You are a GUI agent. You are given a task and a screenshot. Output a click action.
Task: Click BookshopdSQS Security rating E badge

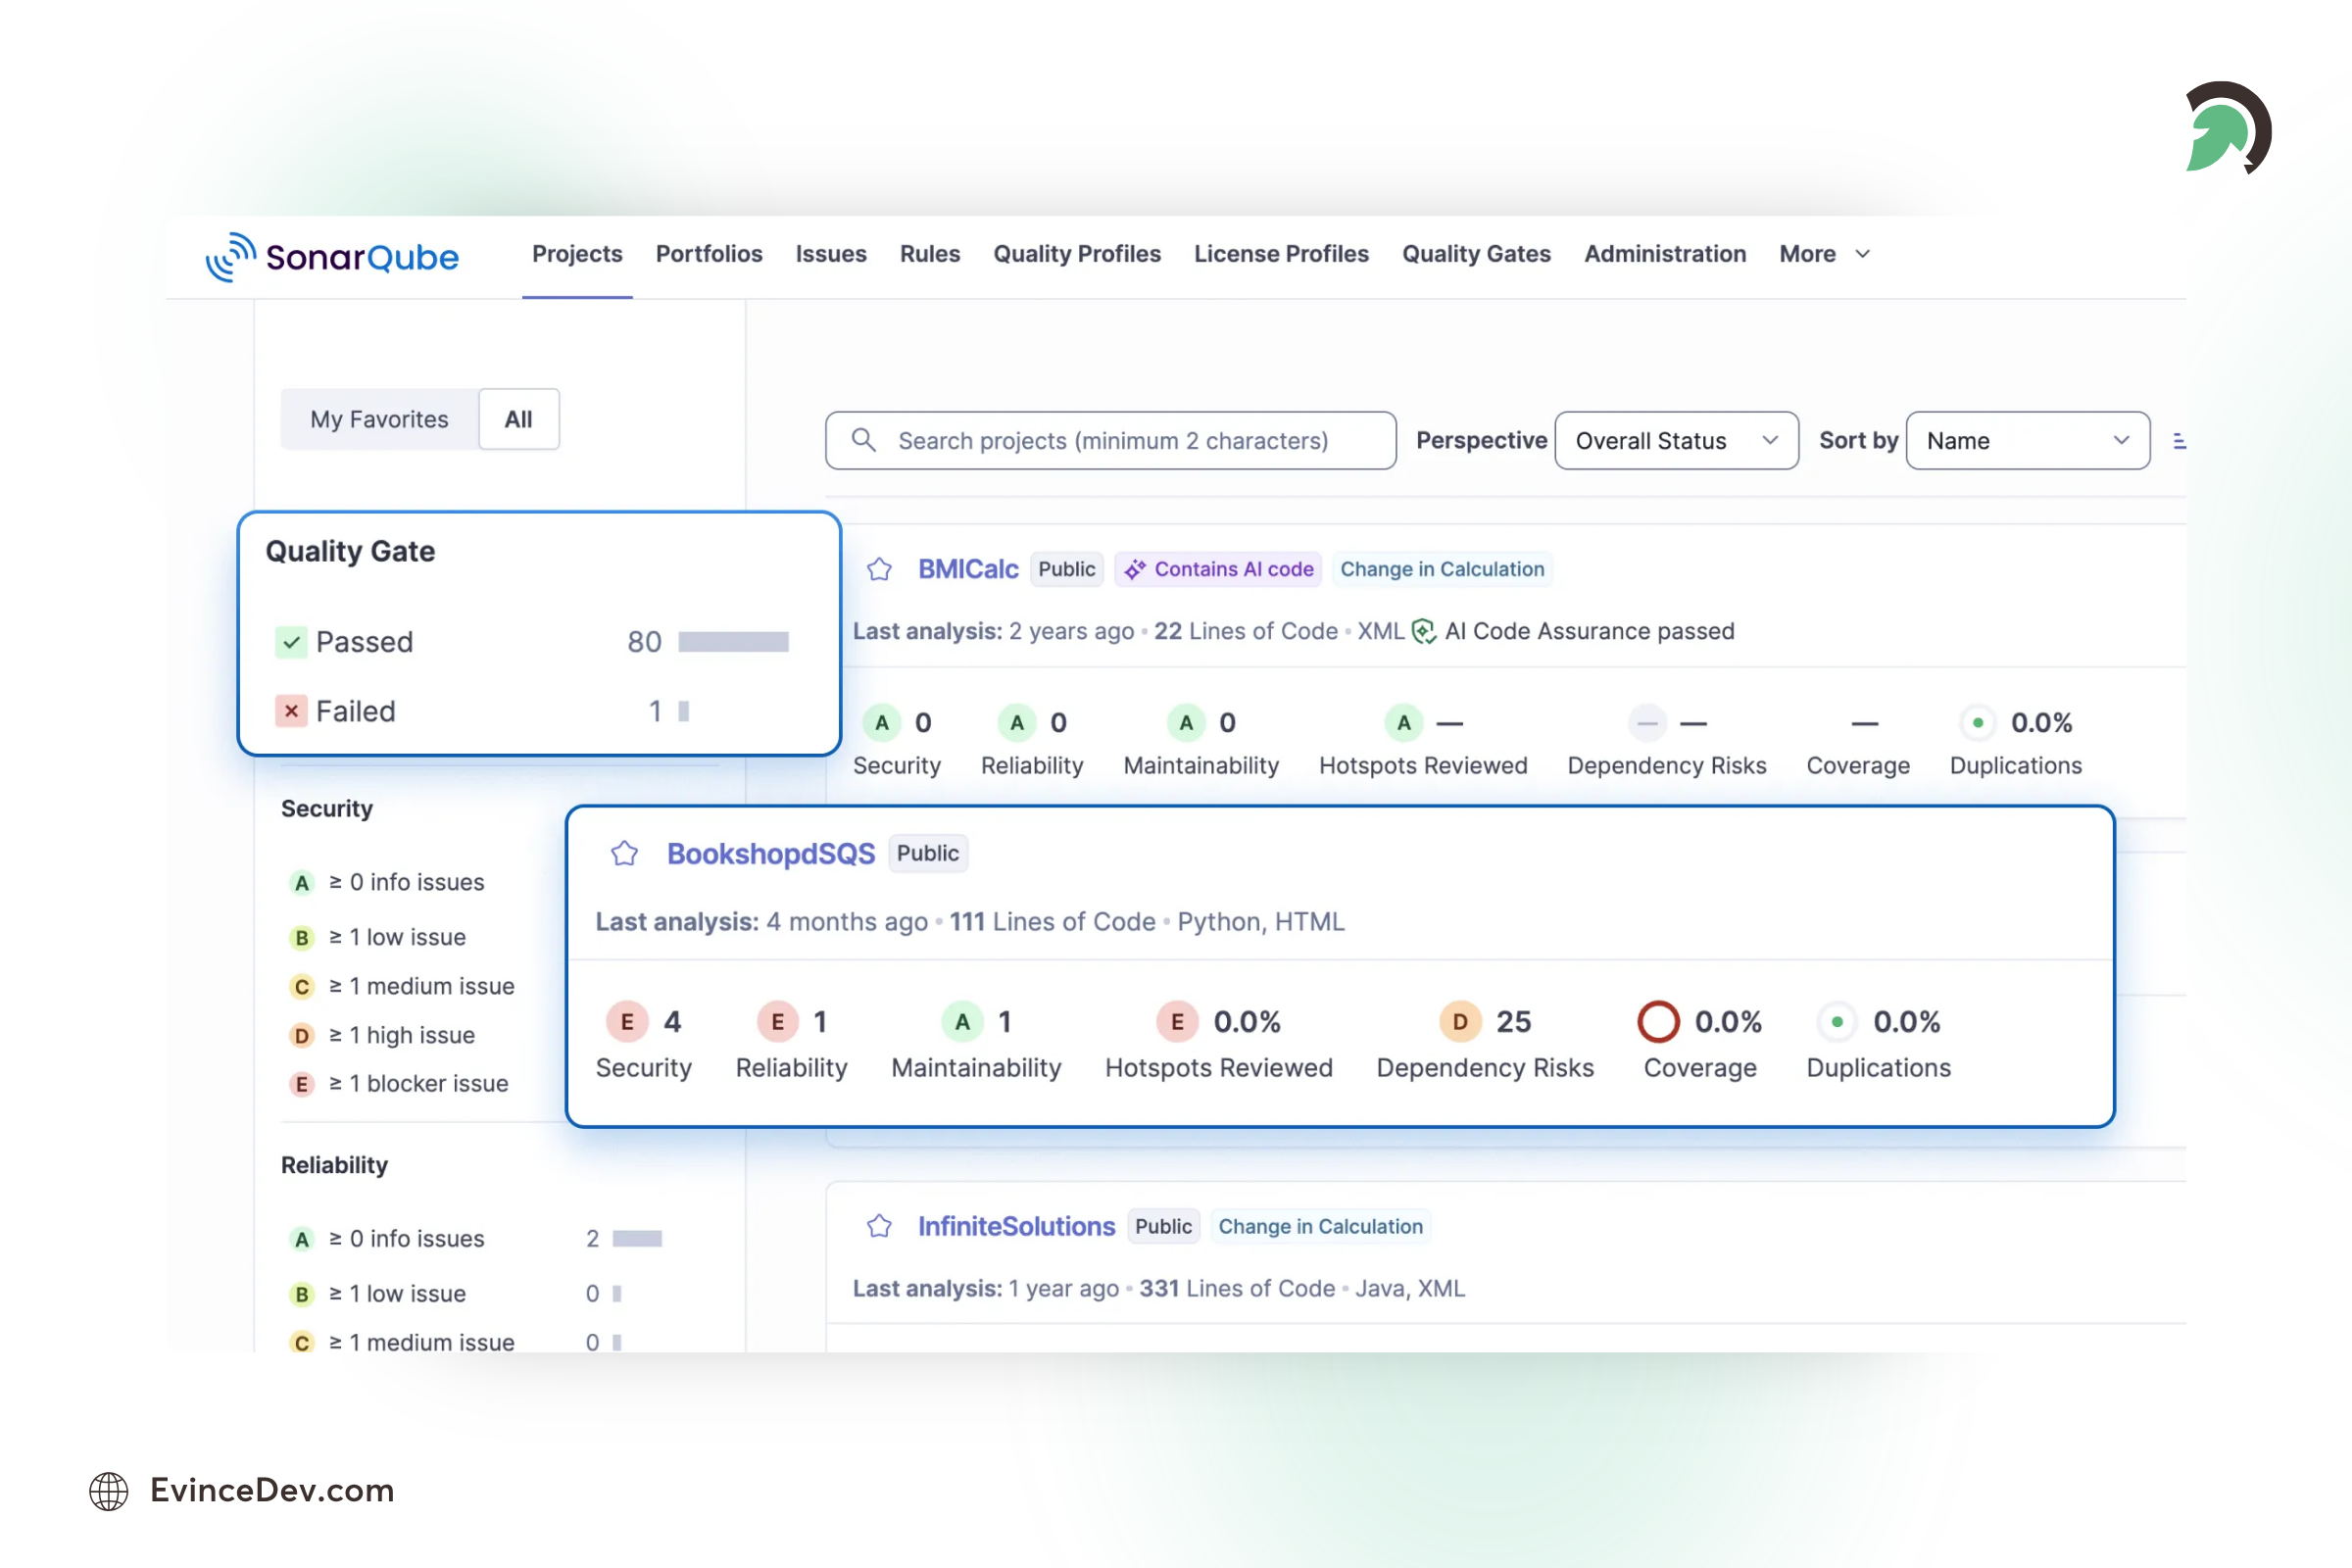pos(627,1022)
